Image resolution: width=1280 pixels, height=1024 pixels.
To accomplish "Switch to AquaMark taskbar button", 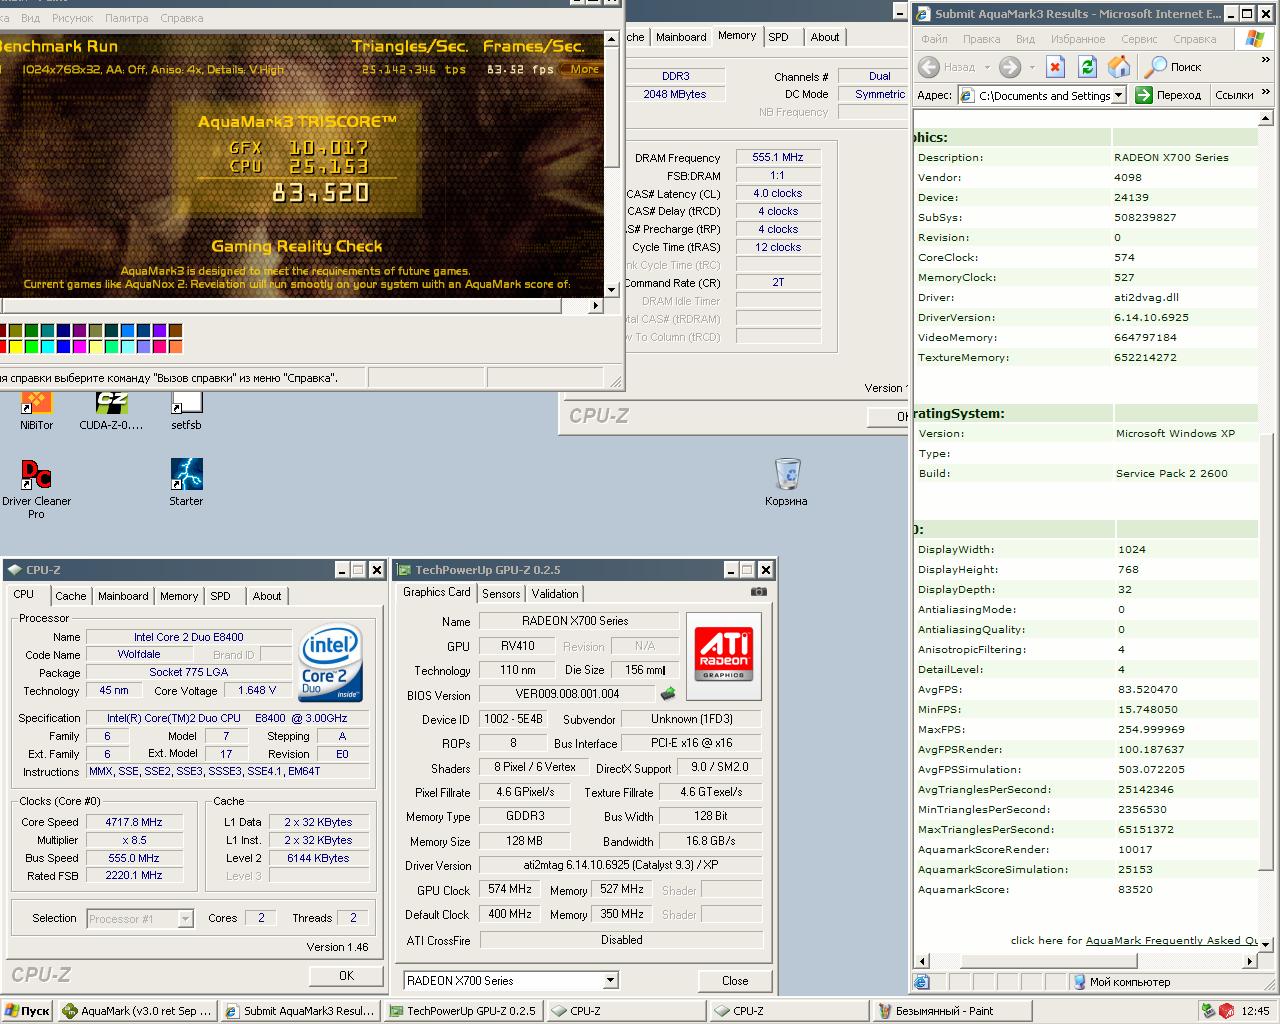I will click(137, 1011).
